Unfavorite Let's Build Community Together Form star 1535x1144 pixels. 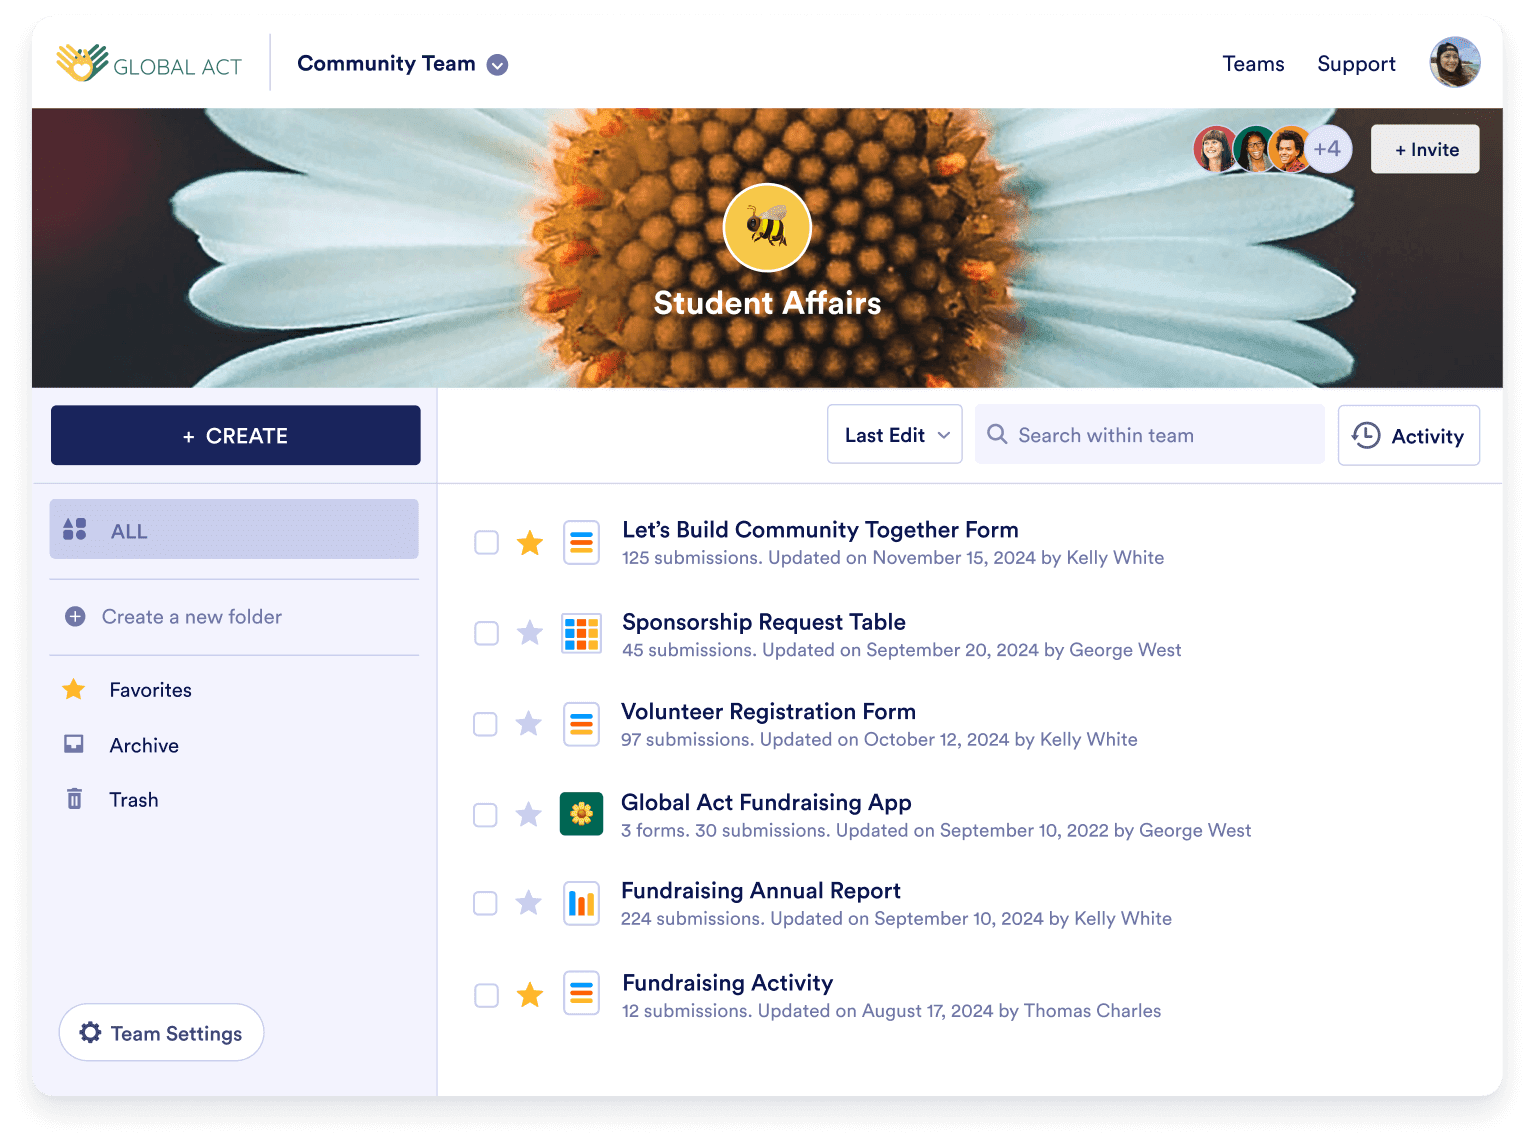click(530, 543)
